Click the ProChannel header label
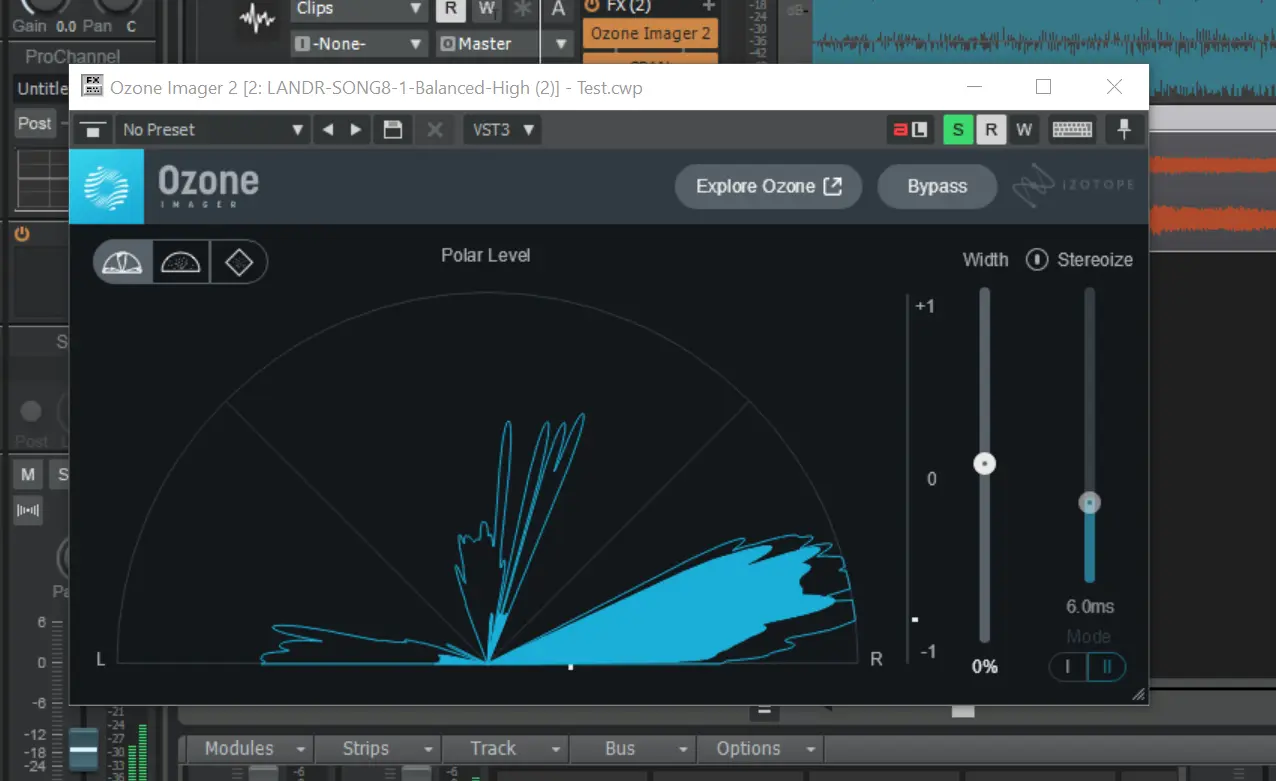 (73, 57)
